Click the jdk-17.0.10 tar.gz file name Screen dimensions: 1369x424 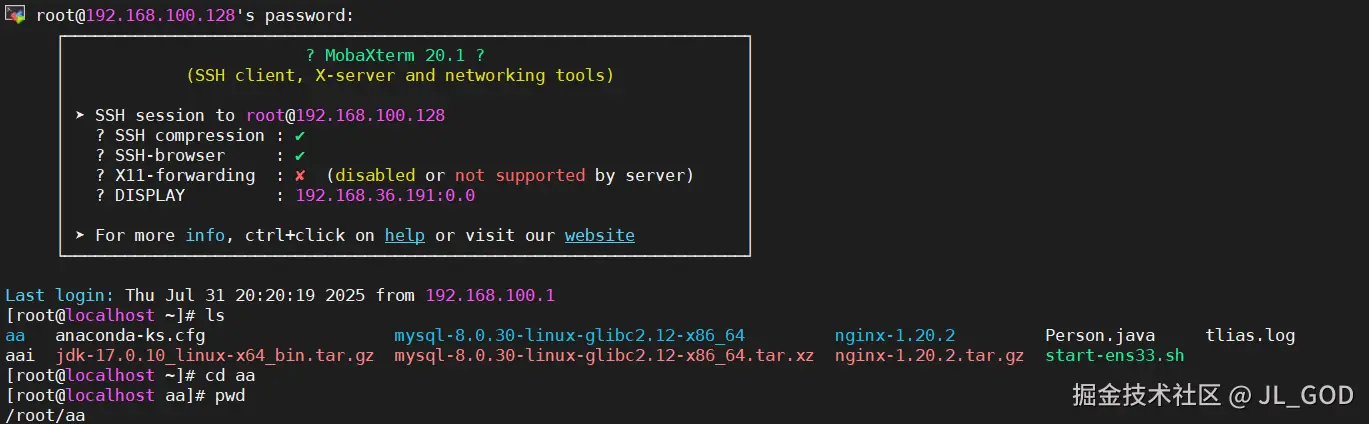[214, 355]
